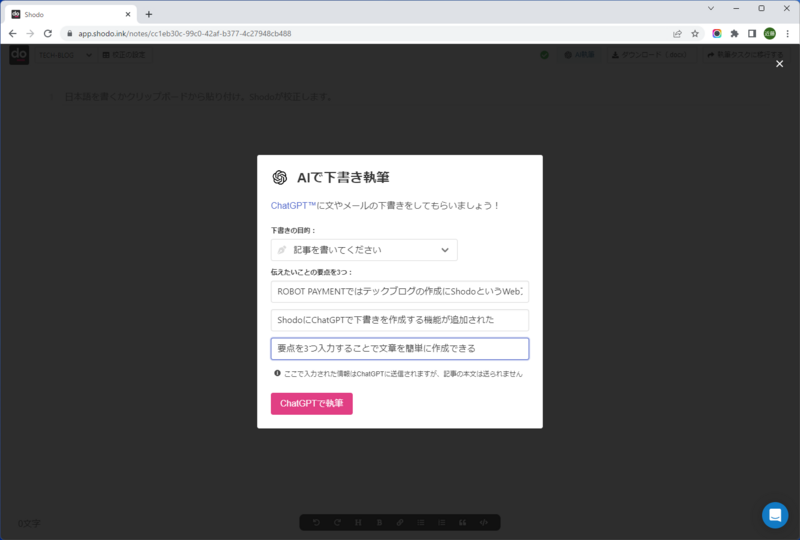Click the editor placeholder text 日本語を書くか

click(x=199, y=96)
